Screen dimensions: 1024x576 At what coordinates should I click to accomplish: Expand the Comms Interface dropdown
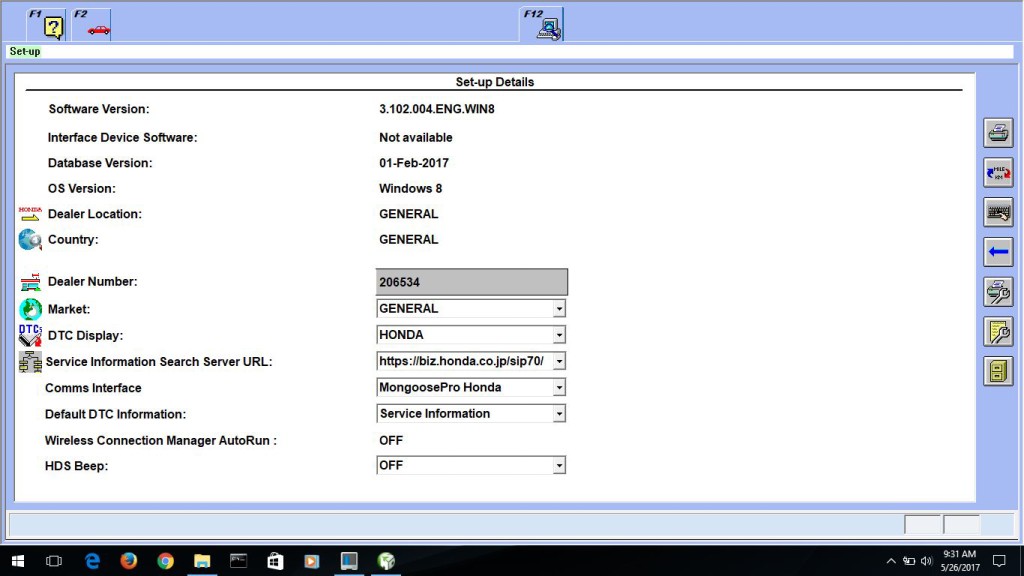[x=559, y=387]
